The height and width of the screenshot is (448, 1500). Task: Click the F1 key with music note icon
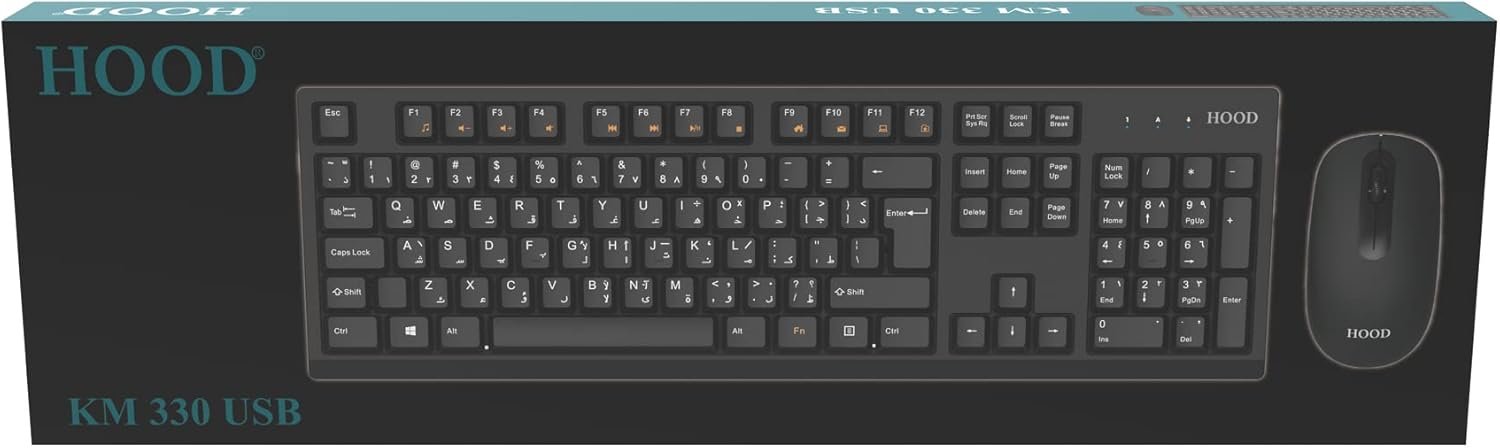(x=418, y=121)
